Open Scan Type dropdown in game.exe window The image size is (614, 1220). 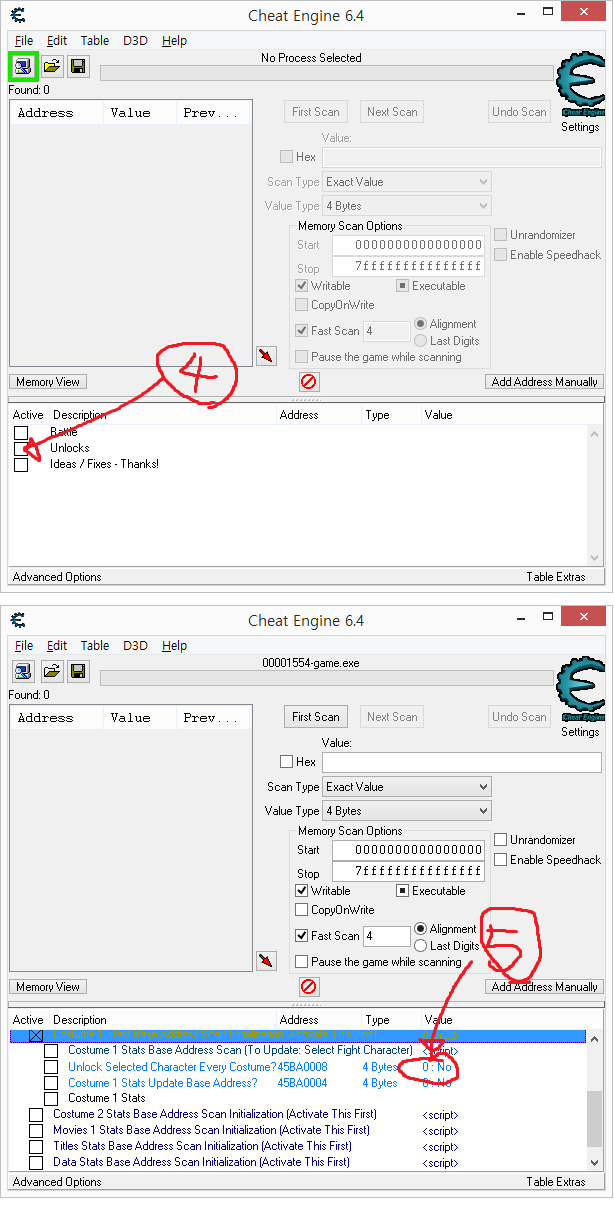point(407,787)
